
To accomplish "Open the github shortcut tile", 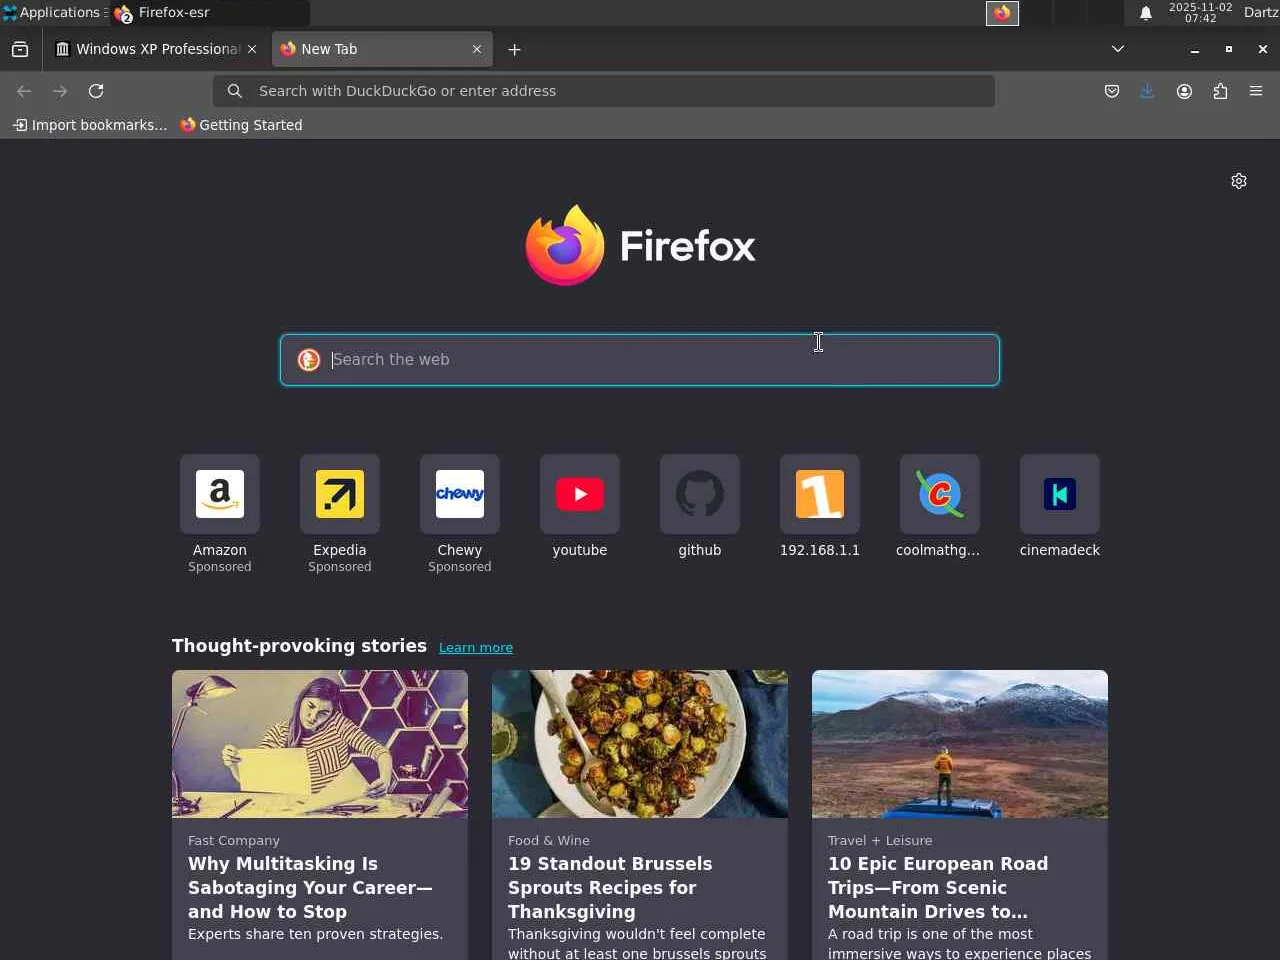I will pos(700,494).
